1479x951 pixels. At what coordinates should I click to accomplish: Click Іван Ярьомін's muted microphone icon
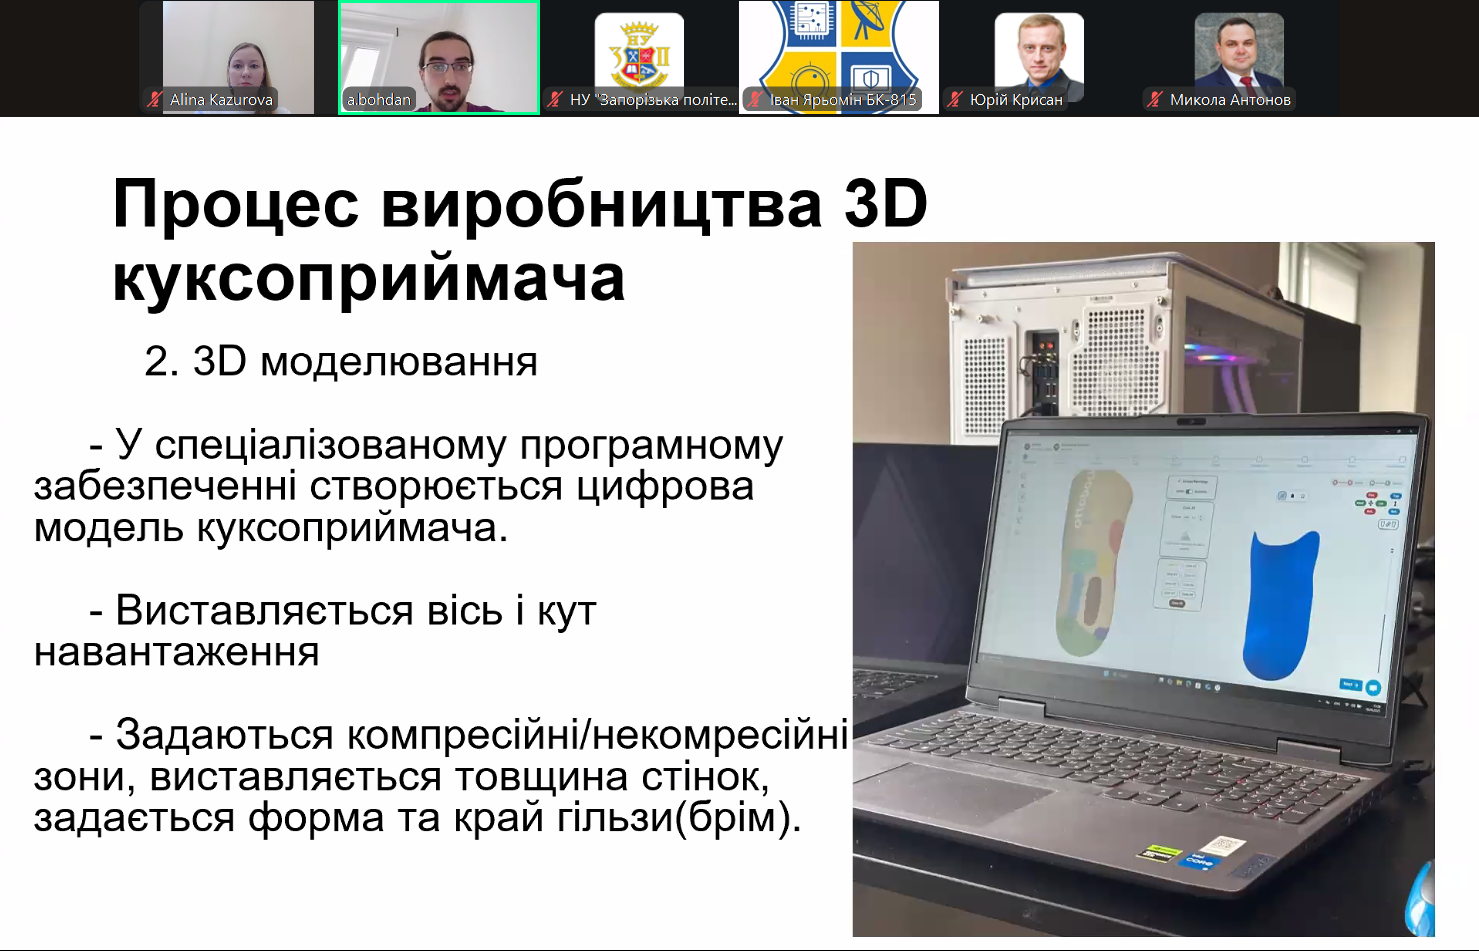pyautogui.click(x=756, y=99)
